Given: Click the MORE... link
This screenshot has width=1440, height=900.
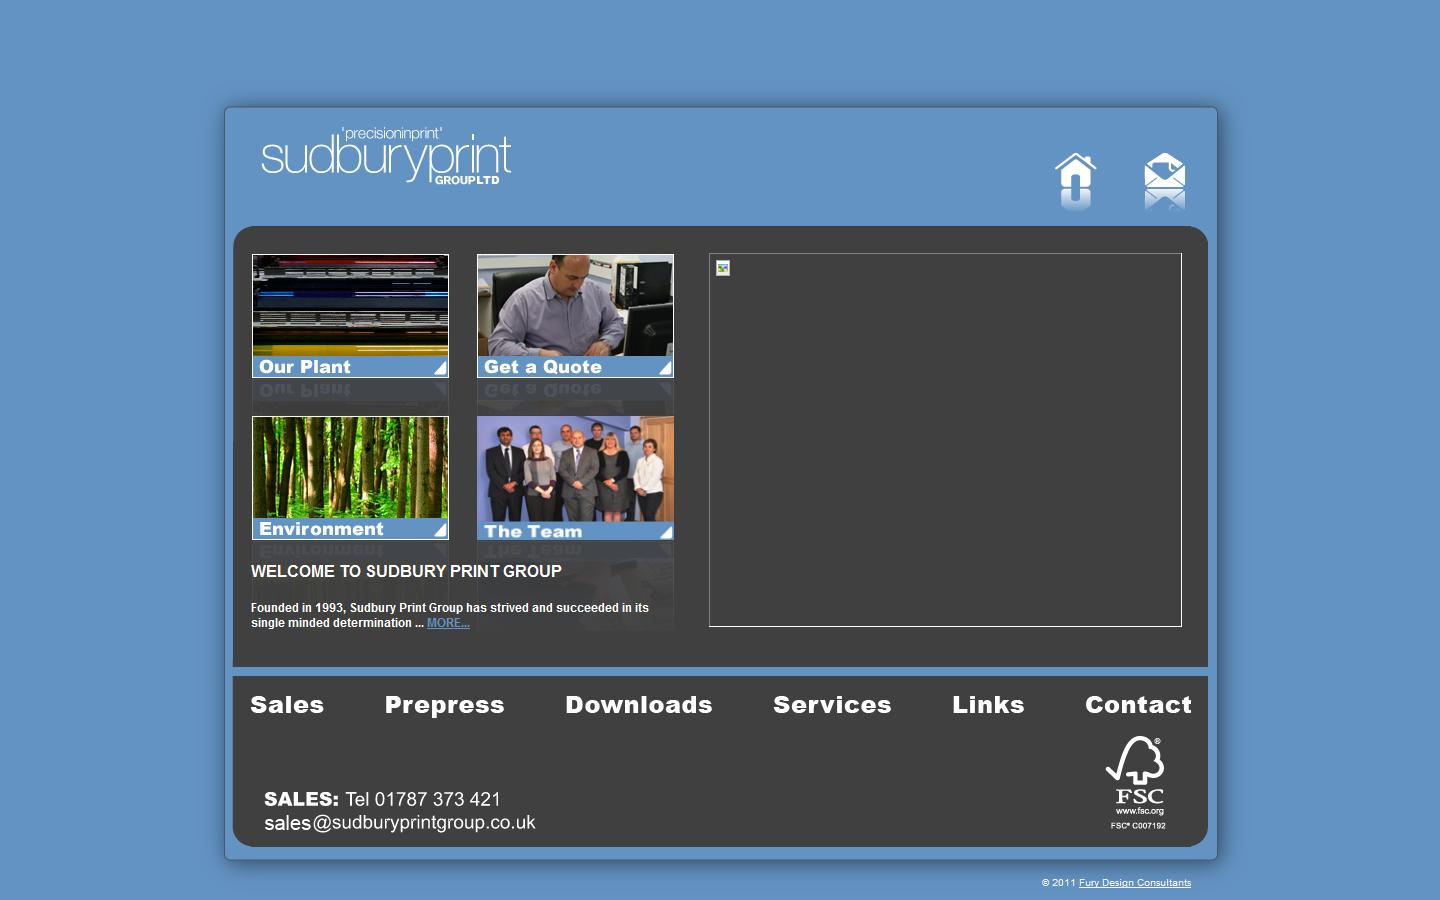Looking at the screenshot, I should 447,622.
